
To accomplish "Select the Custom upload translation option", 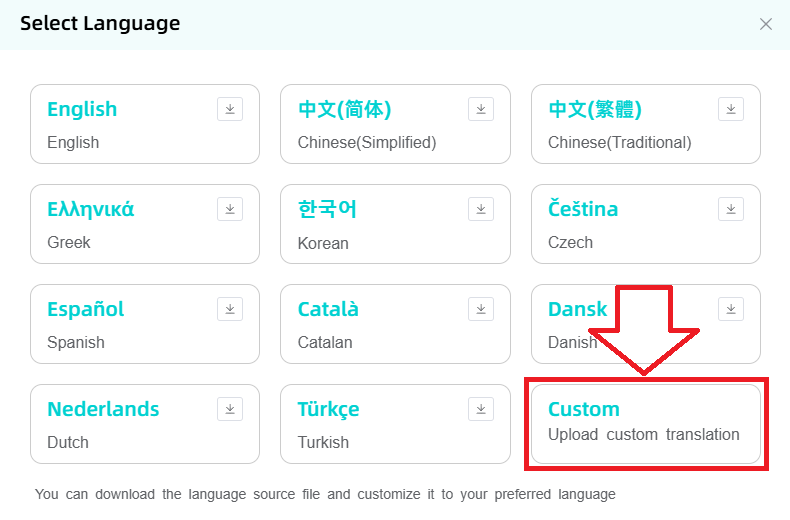I will tap(645, 424).
